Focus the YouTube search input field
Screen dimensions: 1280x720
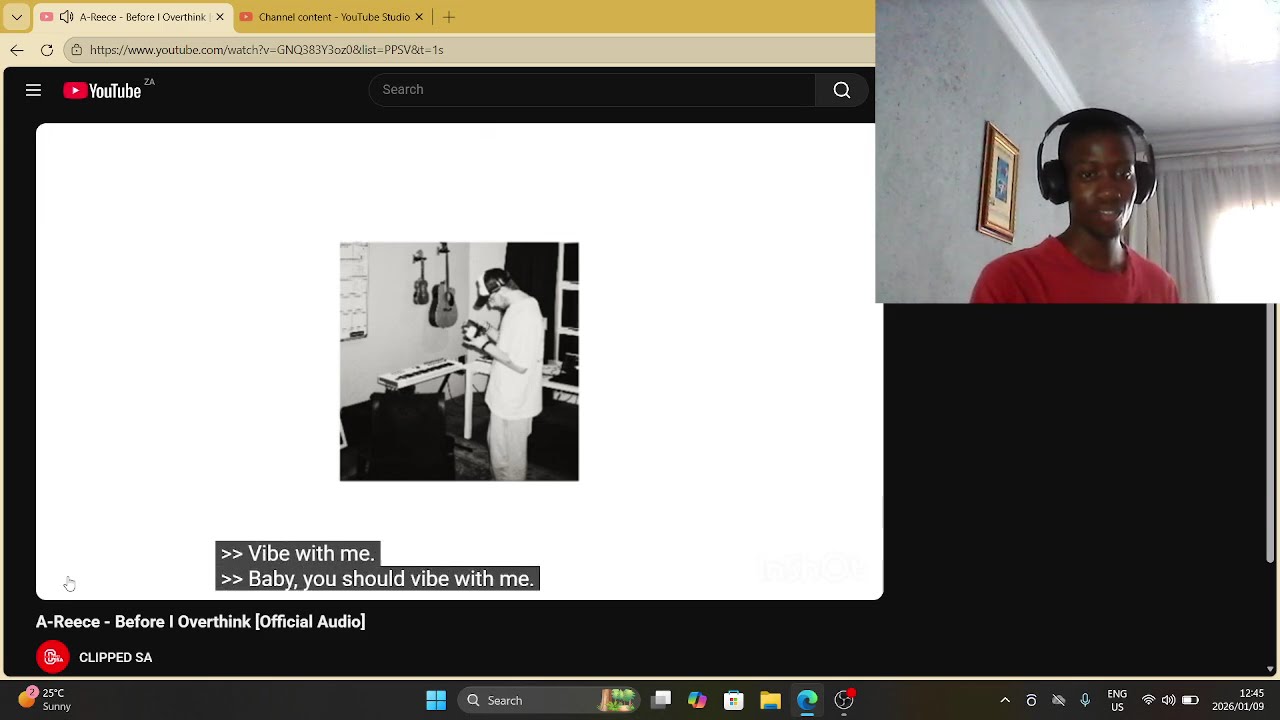592,90
